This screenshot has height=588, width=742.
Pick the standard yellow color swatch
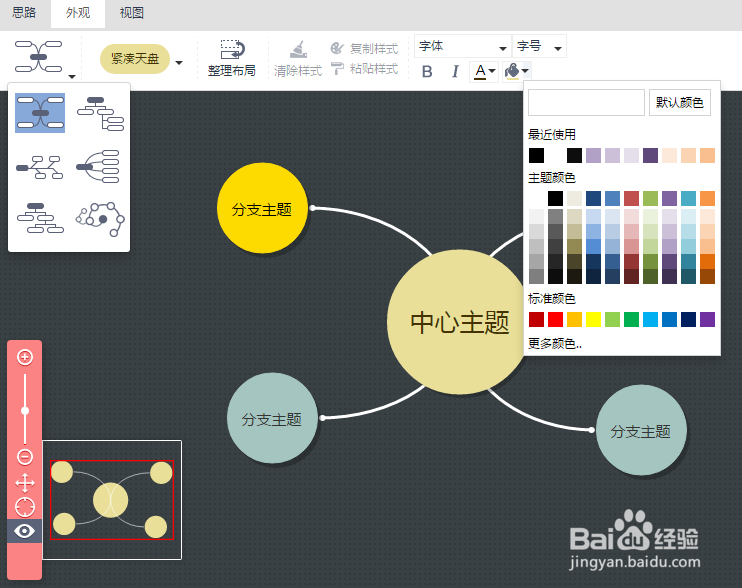click(x=593, y=319)
